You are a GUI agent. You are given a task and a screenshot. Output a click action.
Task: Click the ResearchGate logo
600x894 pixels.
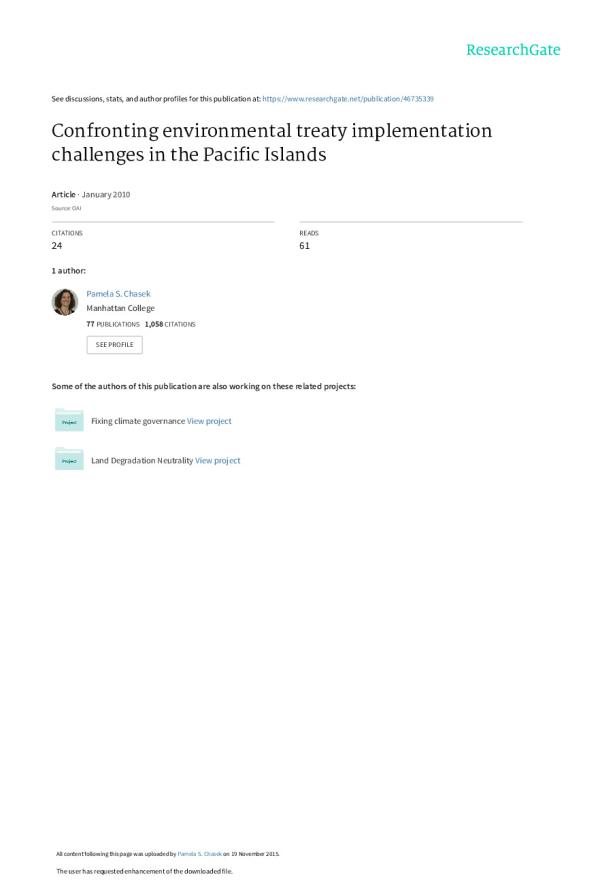[x=513, y=50]
